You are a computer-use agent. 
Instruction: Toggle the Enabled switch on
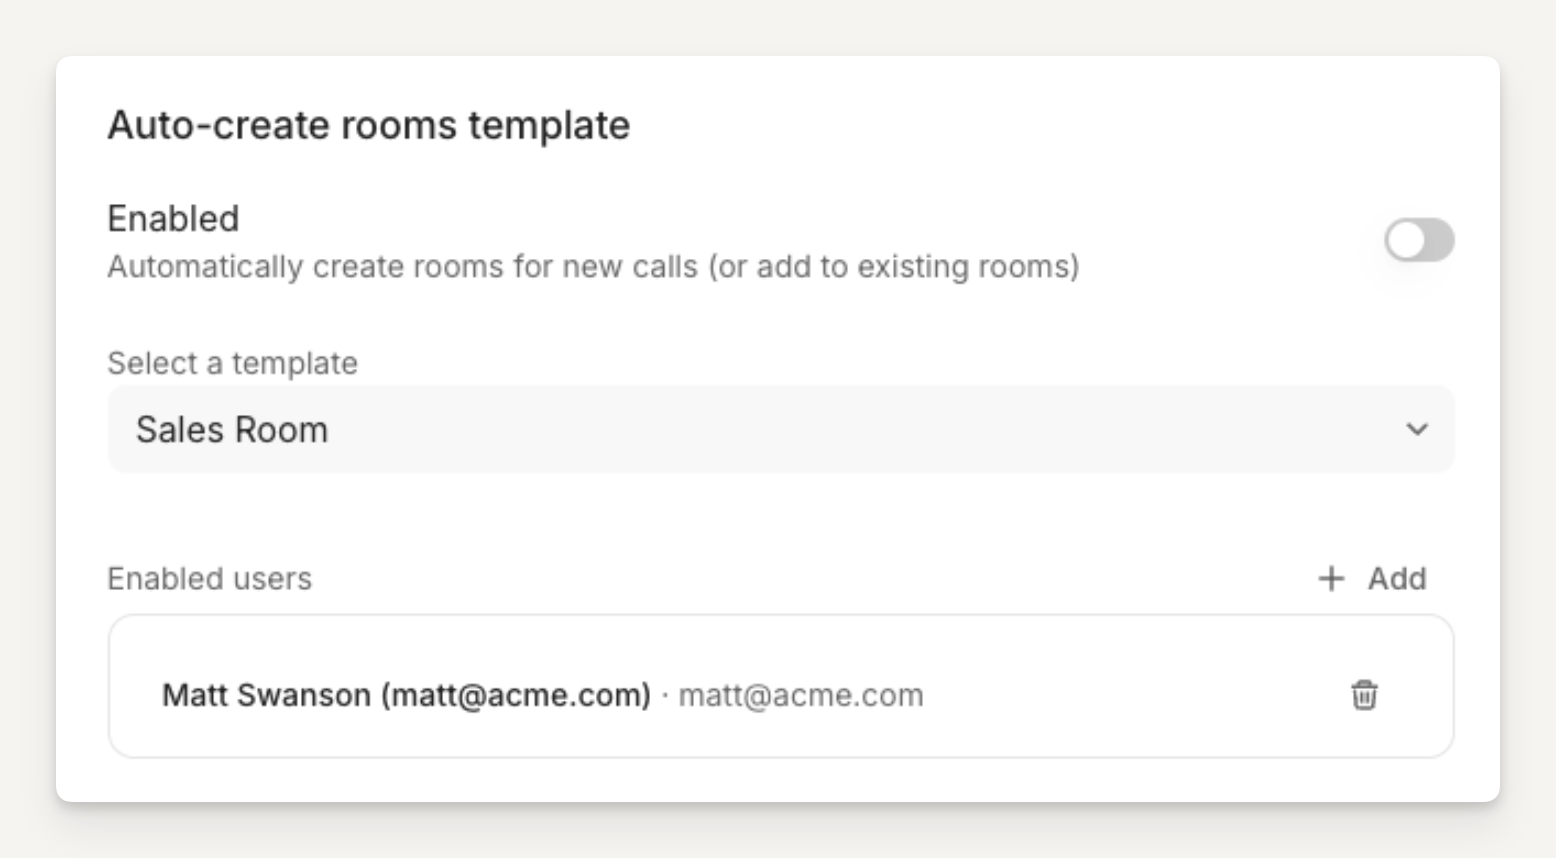[x=1419, y=240]
